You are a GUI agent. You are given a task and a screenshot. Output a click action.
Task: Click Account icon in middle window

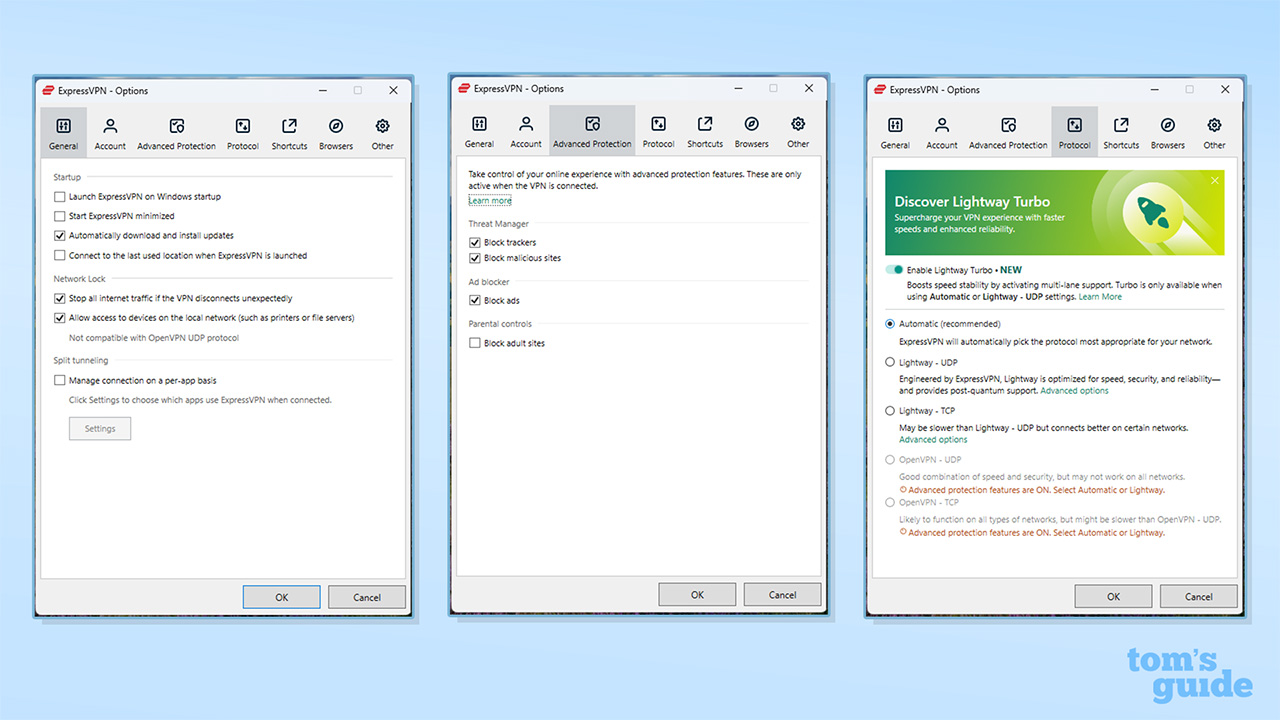pyautogui.click(x=526, y=124)
